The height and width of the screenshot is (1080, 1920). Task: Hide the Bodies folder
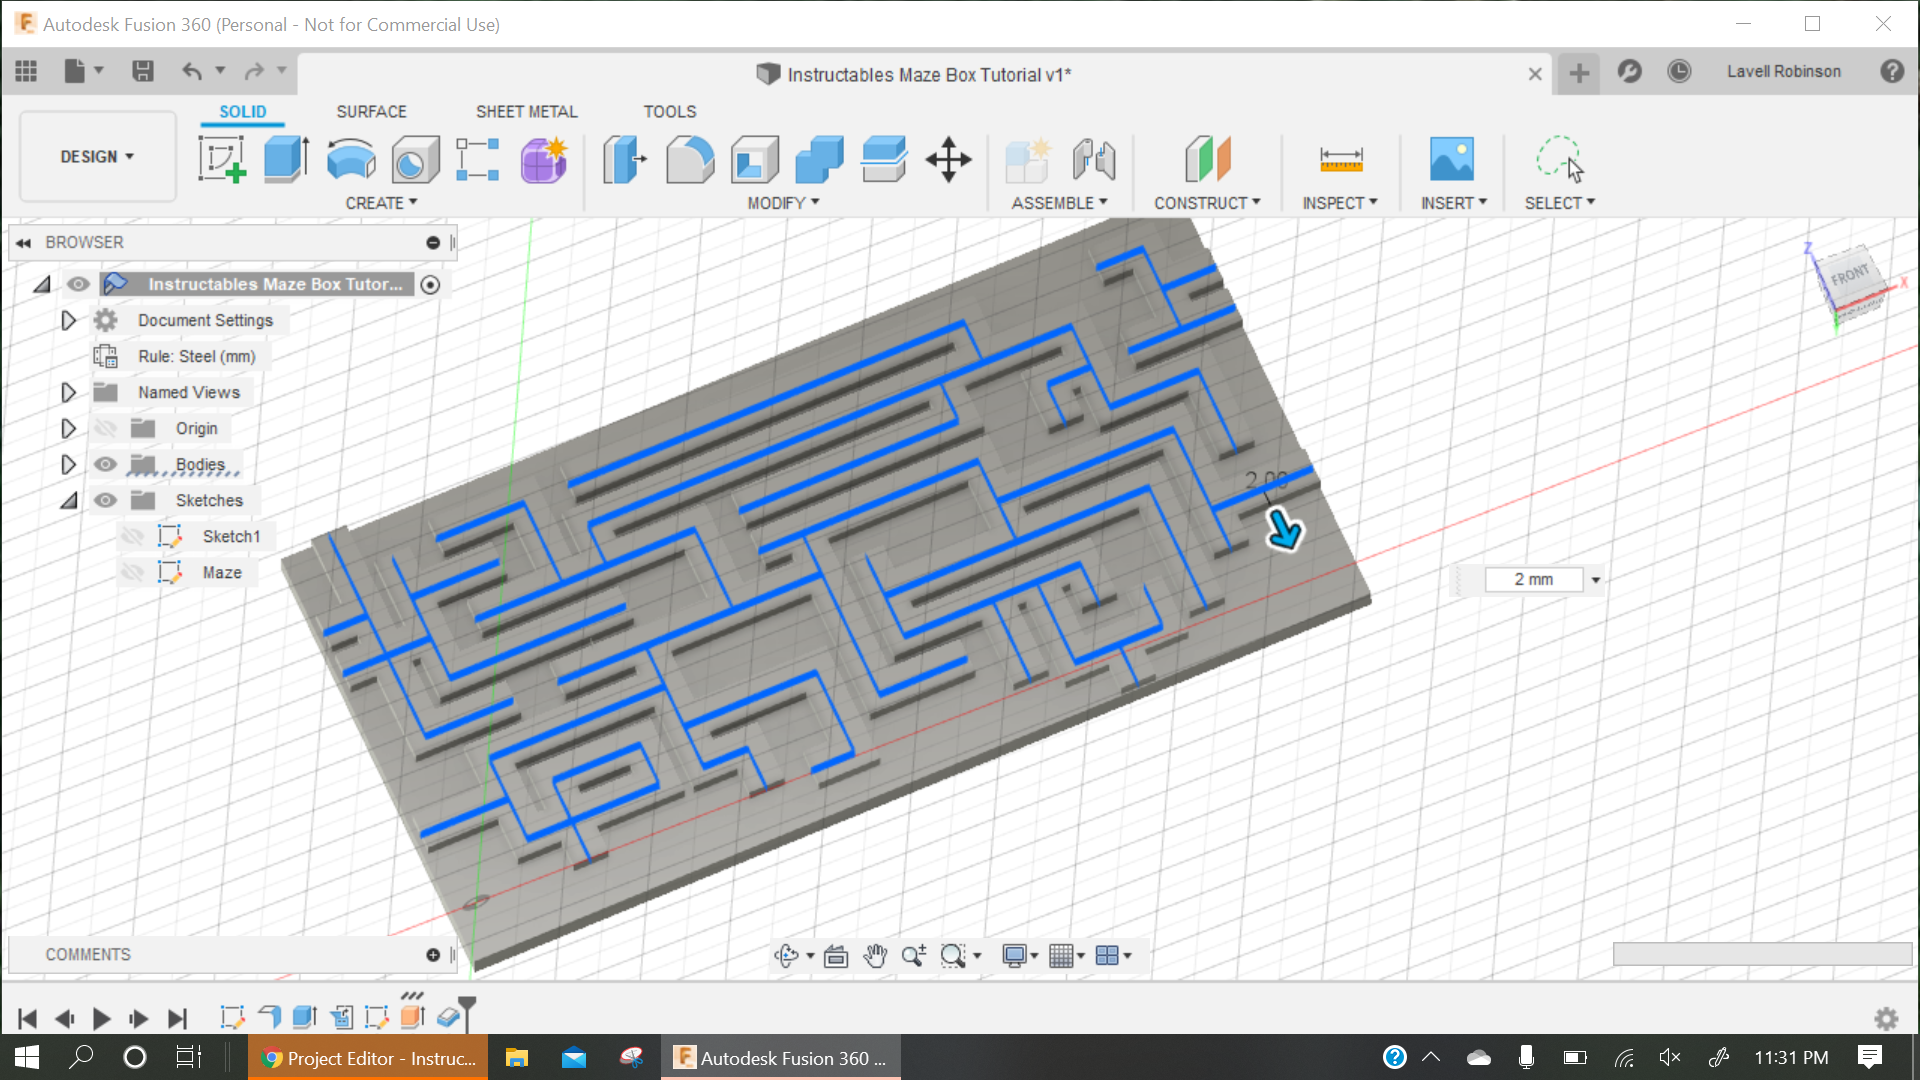(105, 464)
